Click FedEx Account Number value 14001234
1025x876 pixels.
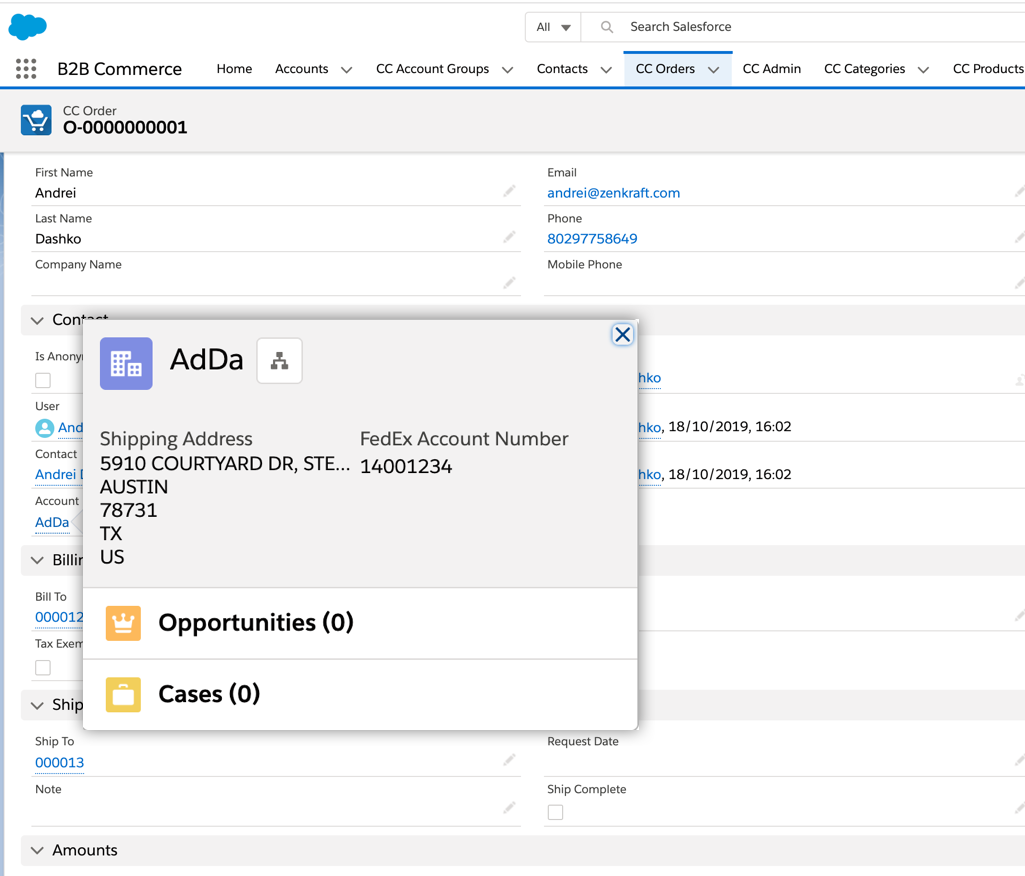coord(406,466)
